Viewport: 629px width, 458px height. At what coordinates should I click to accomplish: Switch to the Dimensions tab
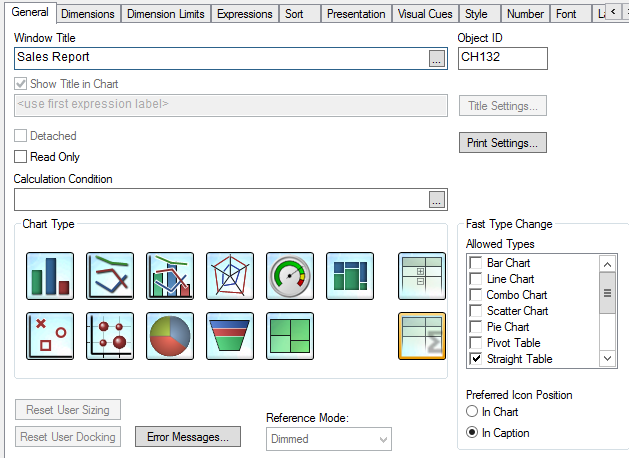tap(88, 14)
